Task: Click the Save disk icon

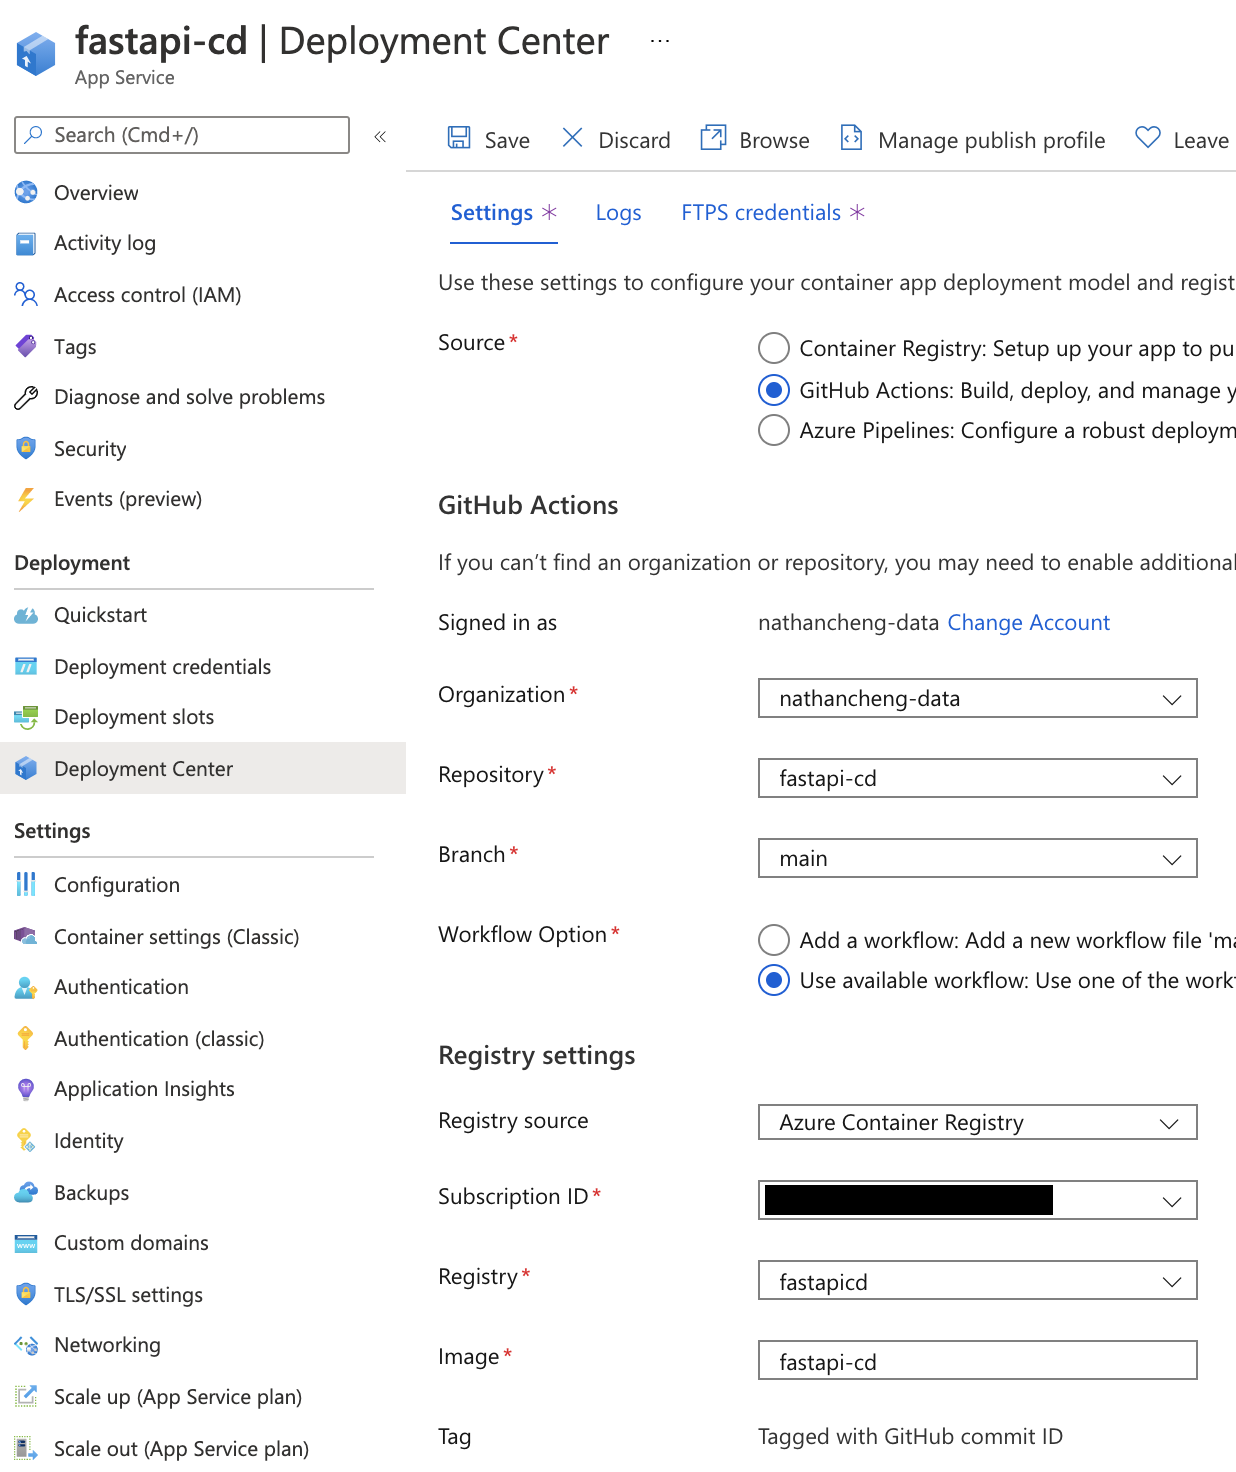Action: [459, 138]
